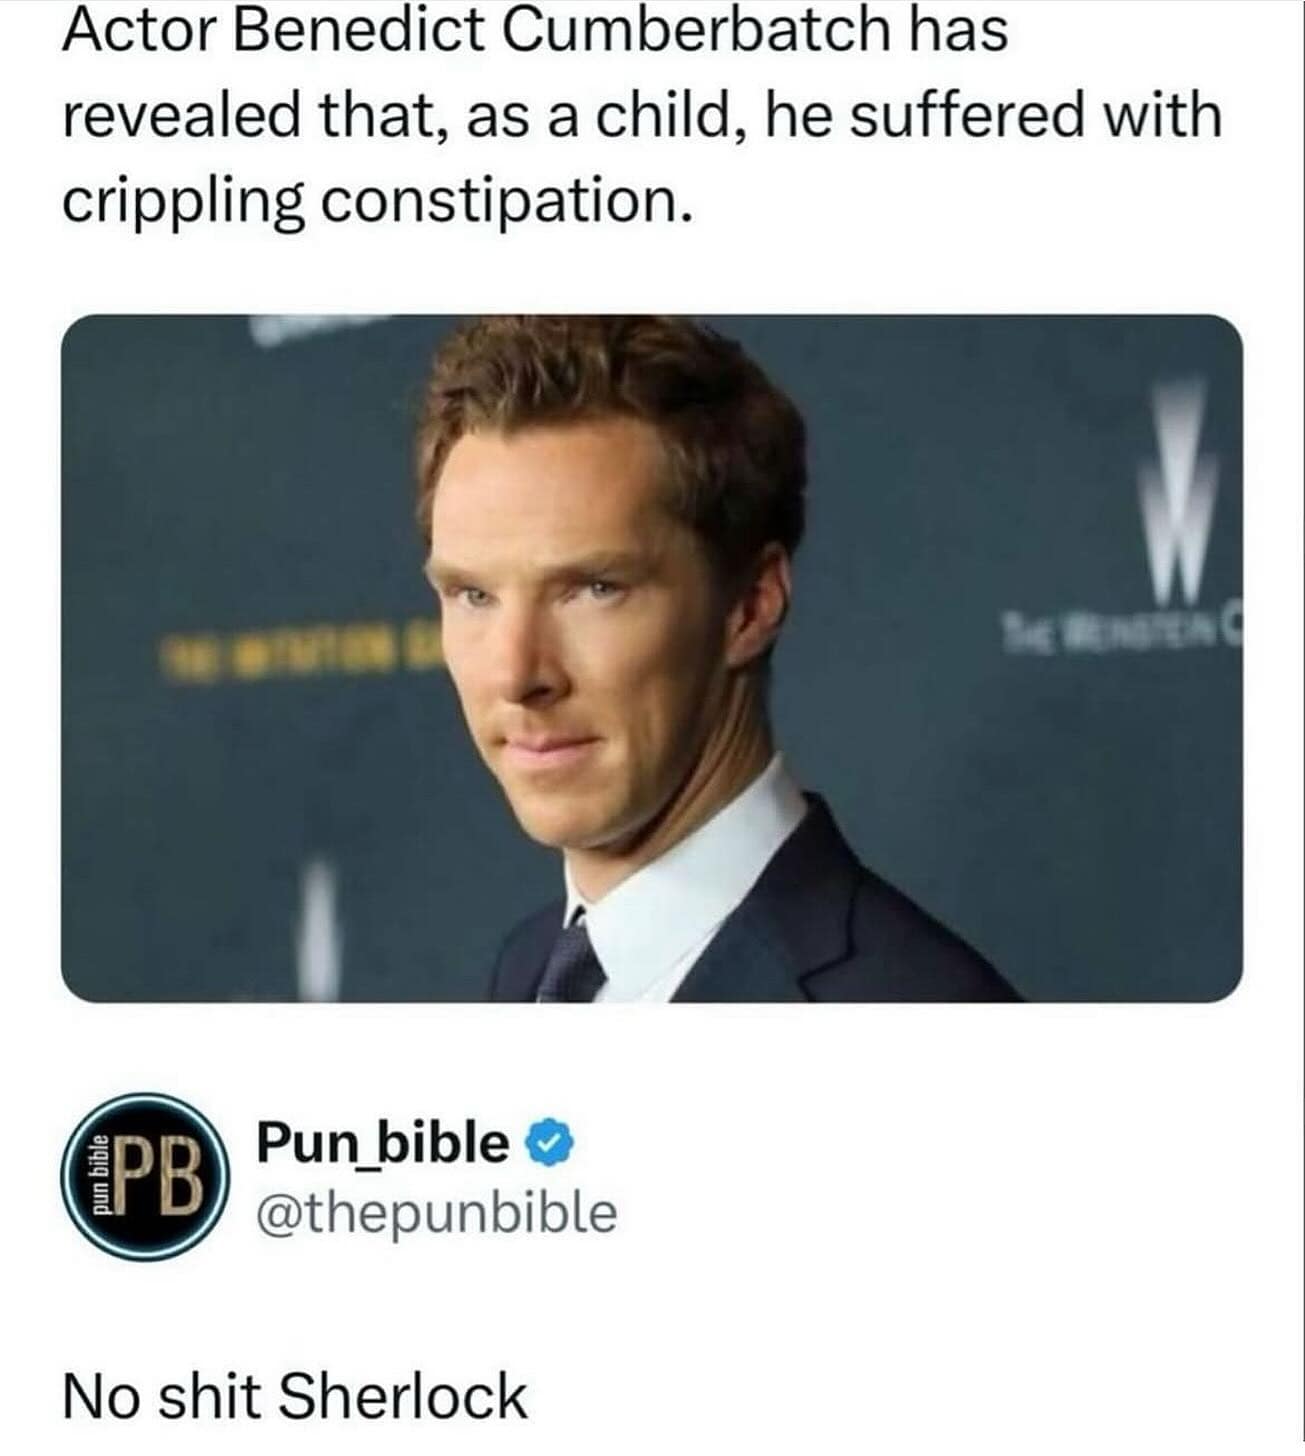The width and height of the screenshot is (1305, 1456).
Task: Click the word "revealed" in the headline
Action: [181, 115]
